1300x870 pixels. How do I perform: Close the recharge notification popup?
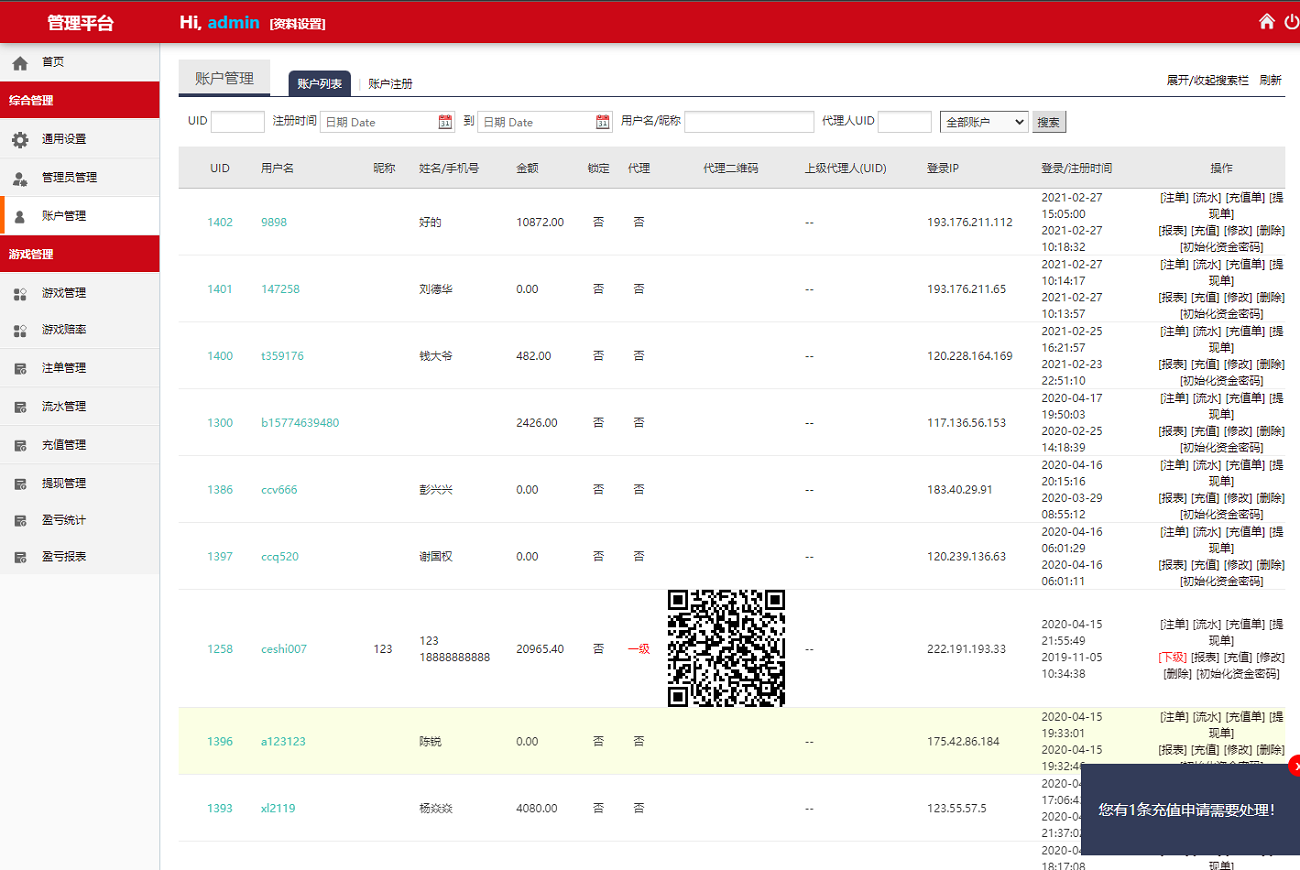coord(1295,766)
